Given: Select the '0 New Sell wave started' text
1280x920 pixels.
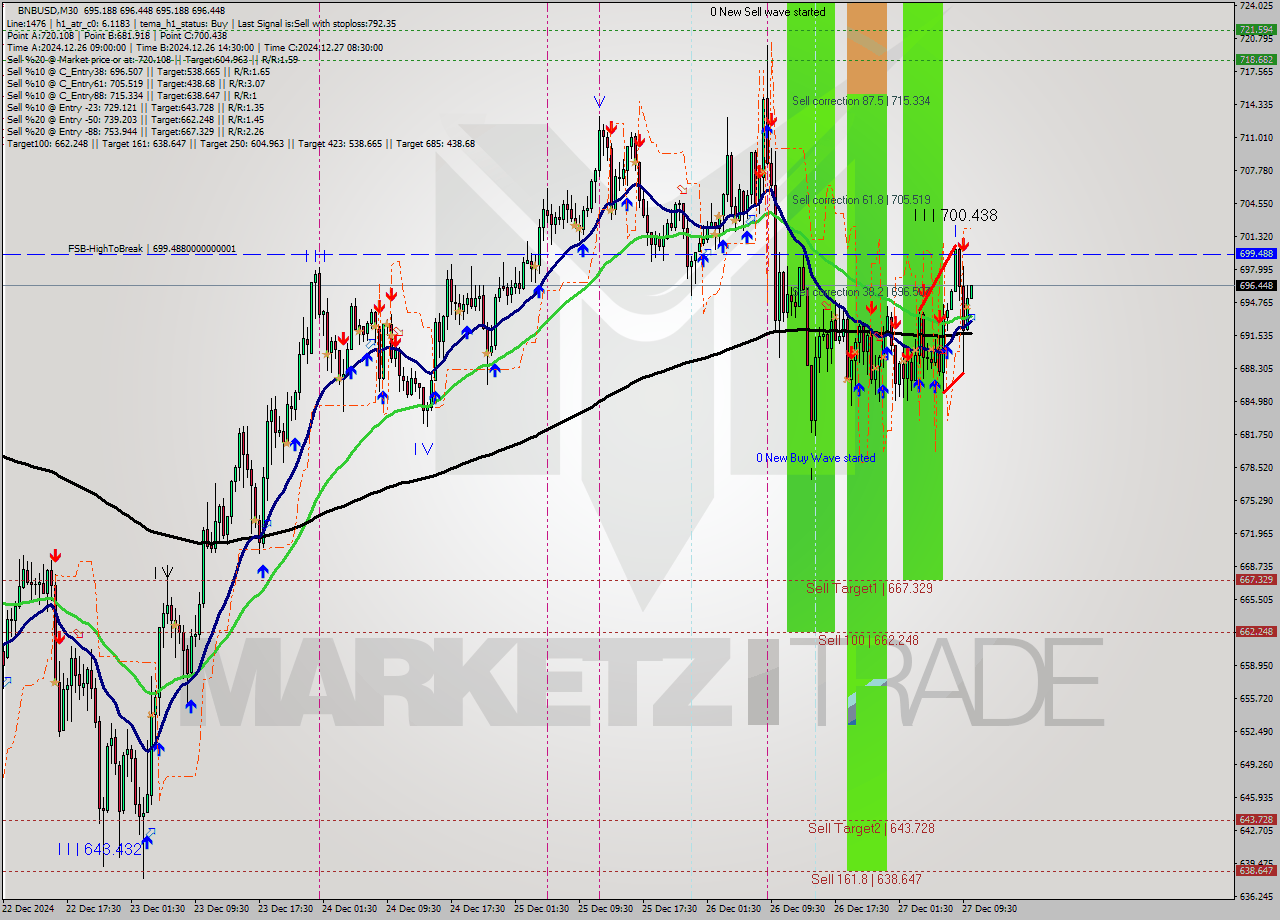Looking at the screenshot, I should coord(768,12).
